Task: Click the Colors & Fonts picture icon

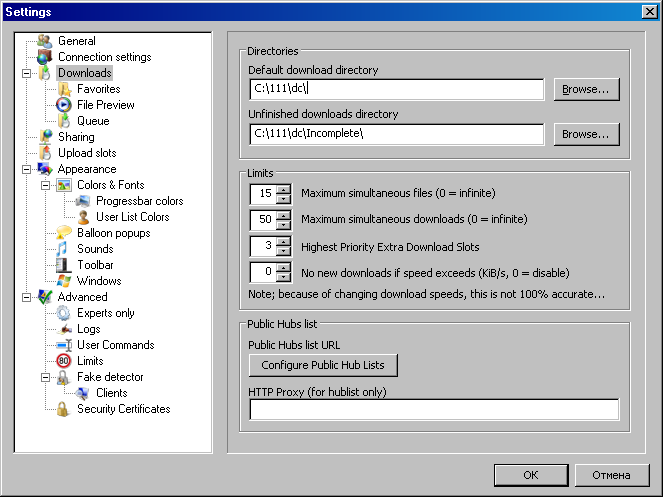Action: click(64, 185)
